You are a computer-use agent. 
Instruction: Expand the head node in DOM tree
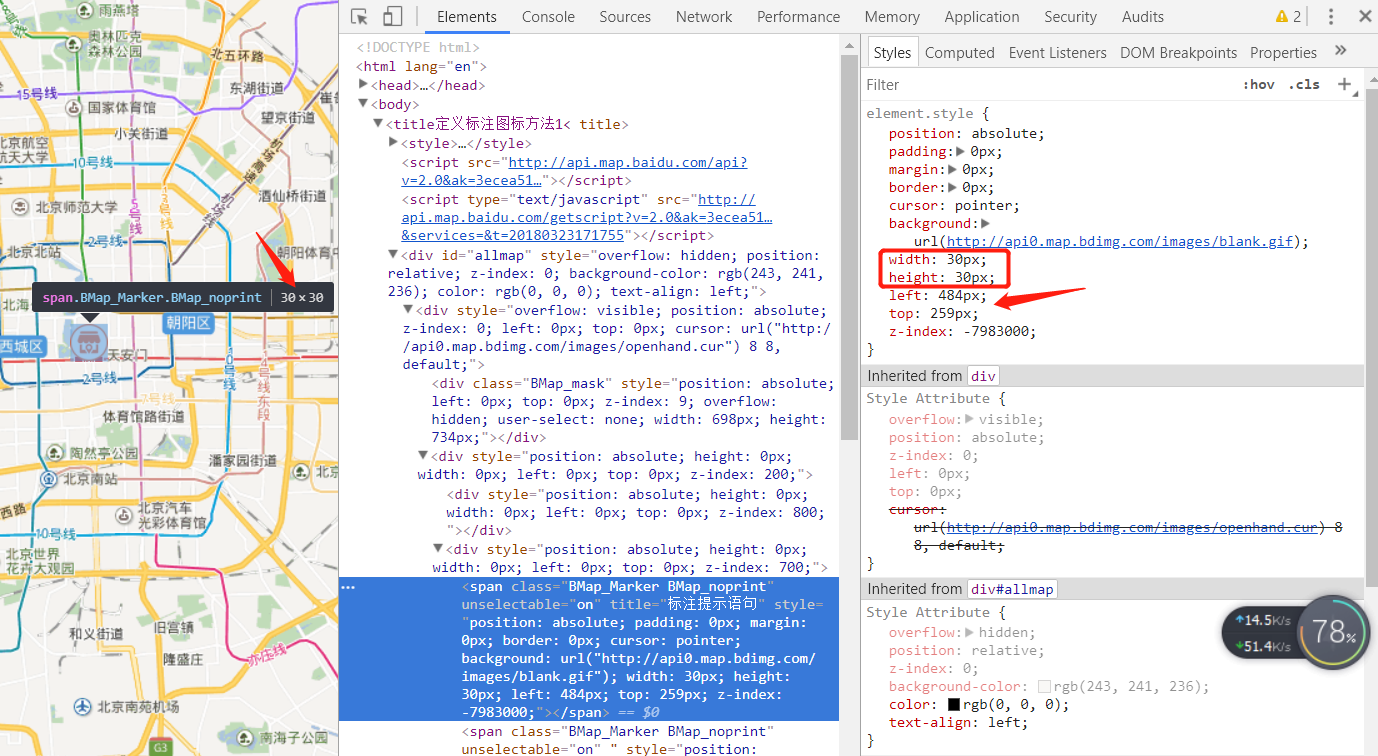click(x=363, y=85)
